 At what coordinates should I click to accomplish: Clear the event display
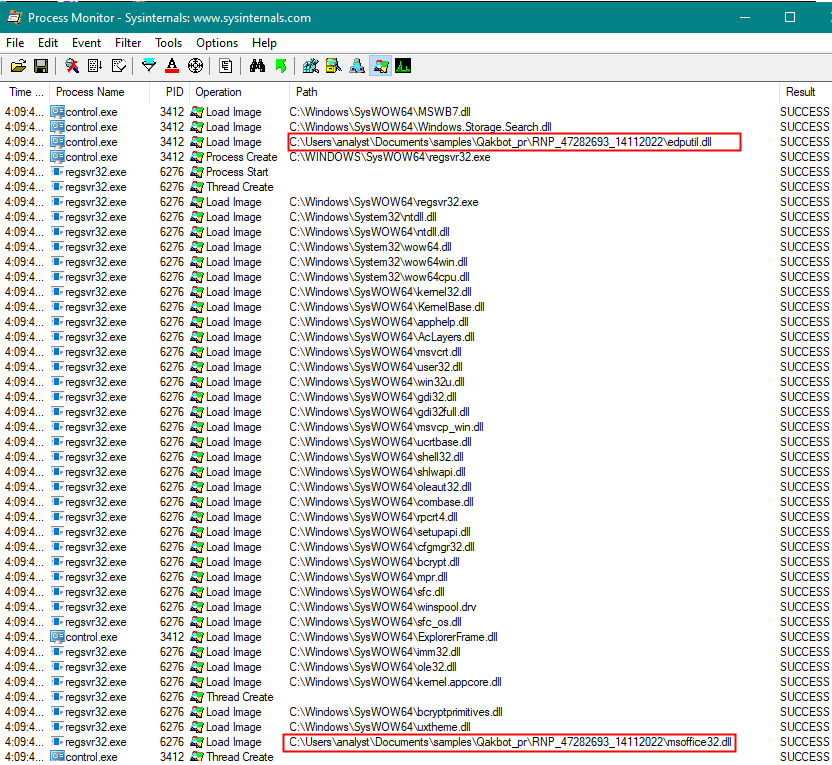click(x=119, y=66)
